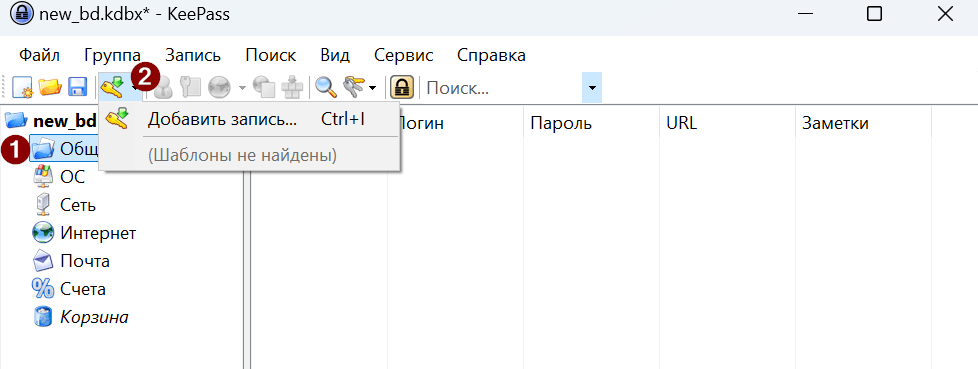The width and height of the screenshot is (978, 369).
Task: Sort entries by the Заметки column header
Action: (863, 123)
